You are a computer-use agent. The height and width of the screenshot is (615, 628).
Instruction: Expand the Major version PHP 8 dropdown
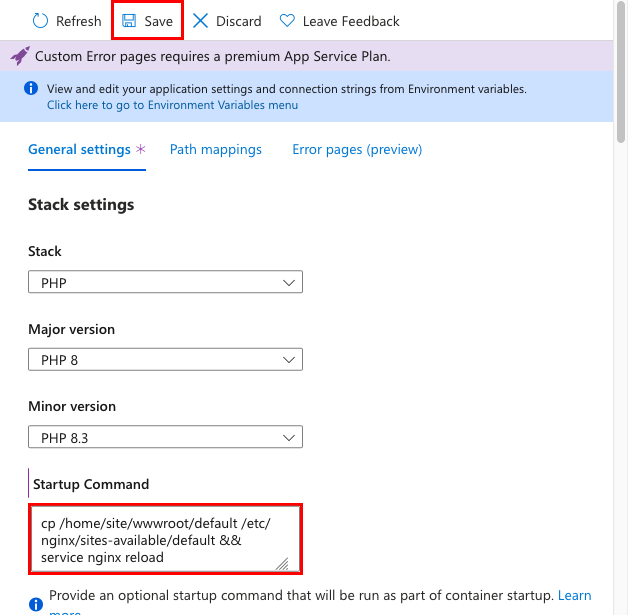point(165,360)
